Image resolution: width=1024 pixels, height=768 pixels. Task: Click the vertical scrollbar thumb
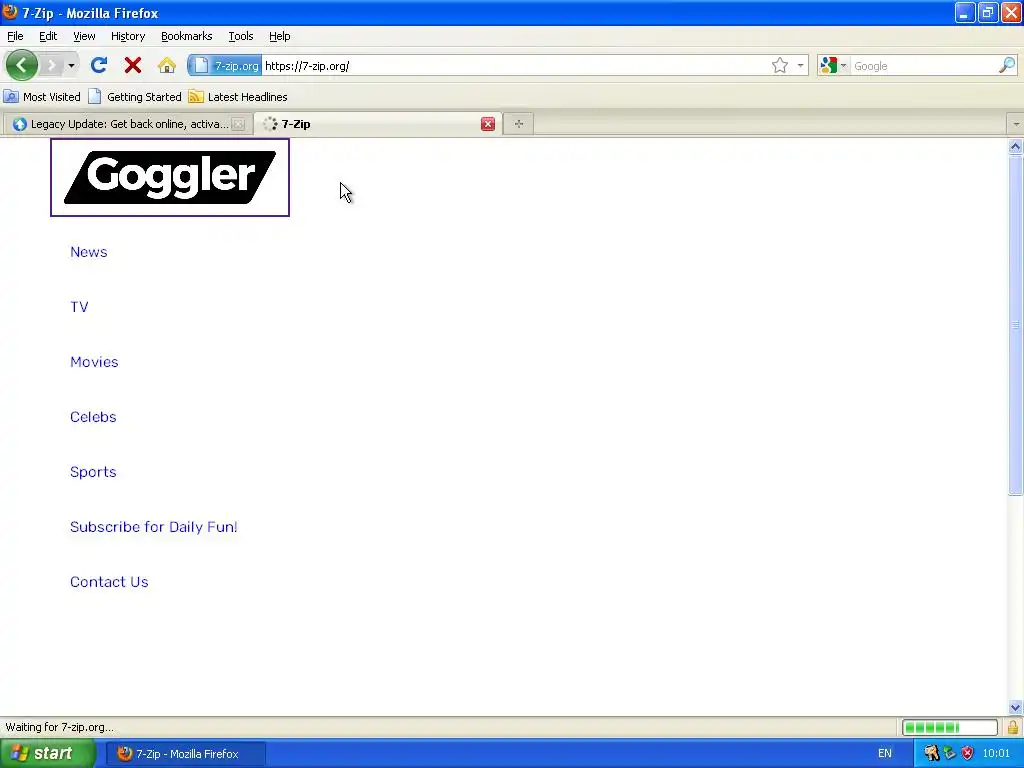[x=1015, y=325]
